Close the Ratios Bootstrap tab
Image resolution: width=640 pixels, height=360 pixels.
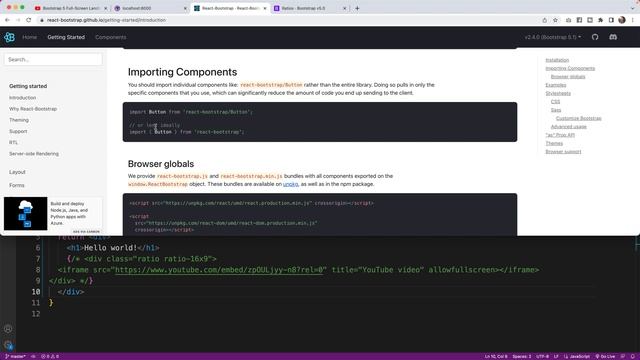click(344, 8)
